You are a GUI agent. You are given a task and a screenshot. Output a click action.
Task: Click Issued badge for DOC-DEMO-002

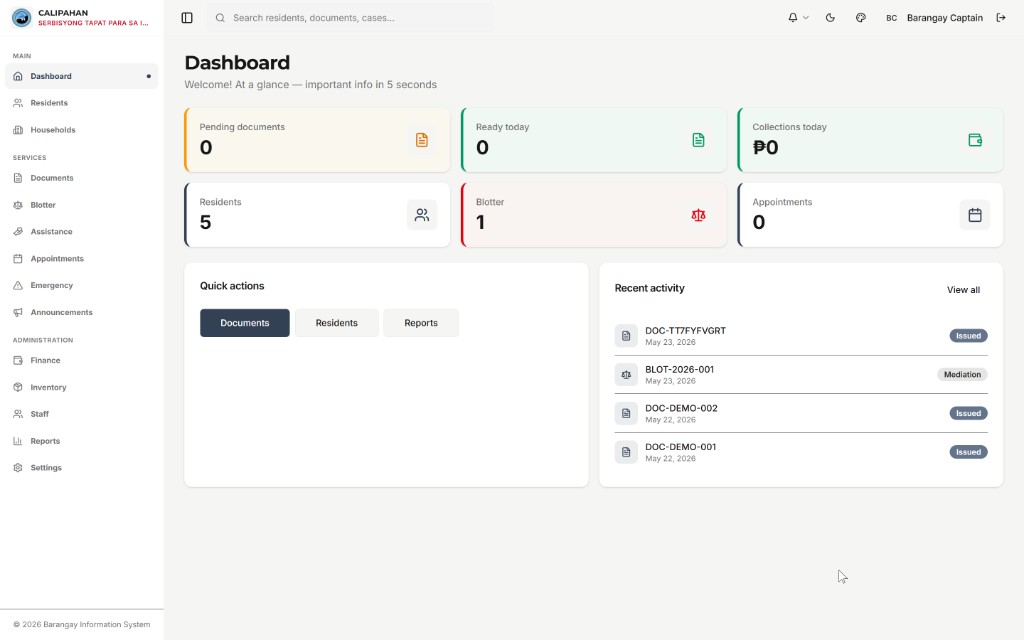click(968, 413)
